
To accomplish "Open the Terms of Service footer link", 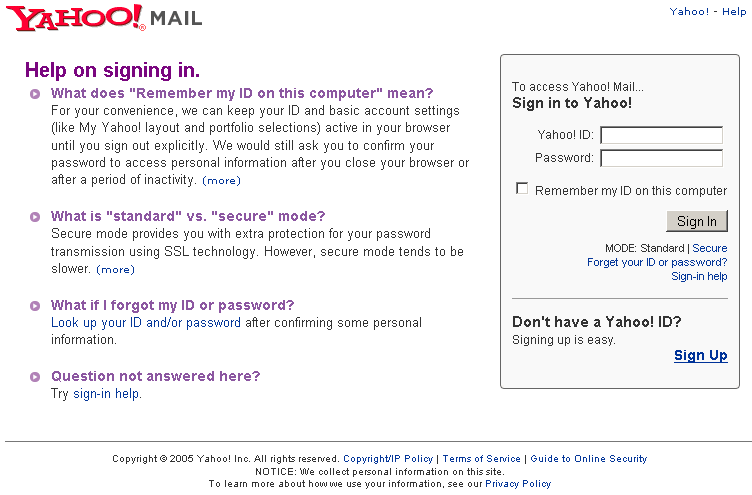I will coord(482,459).
